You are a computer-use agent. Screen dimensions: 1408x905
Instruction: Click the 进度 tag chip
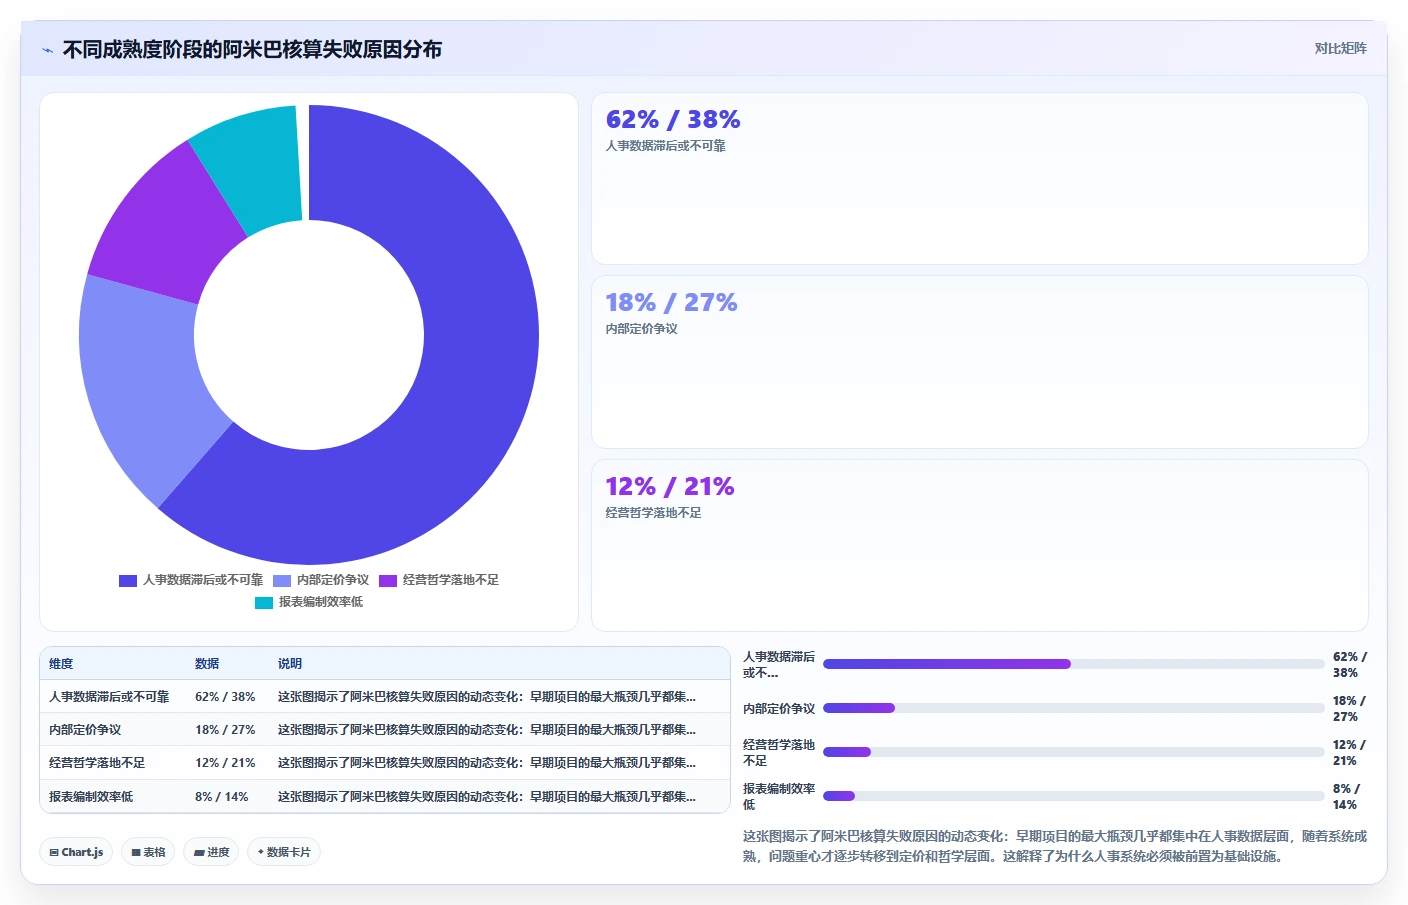point(211,852)
